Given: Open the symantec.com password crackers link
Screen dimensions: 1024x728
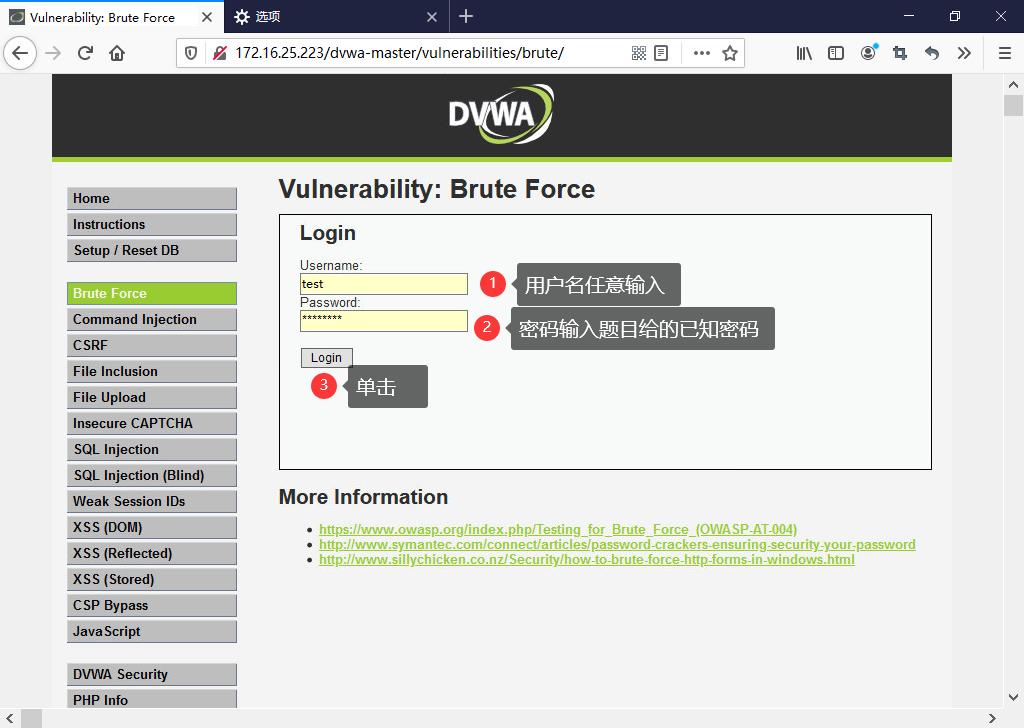Looking at the screenshot, I should (617, 545).
